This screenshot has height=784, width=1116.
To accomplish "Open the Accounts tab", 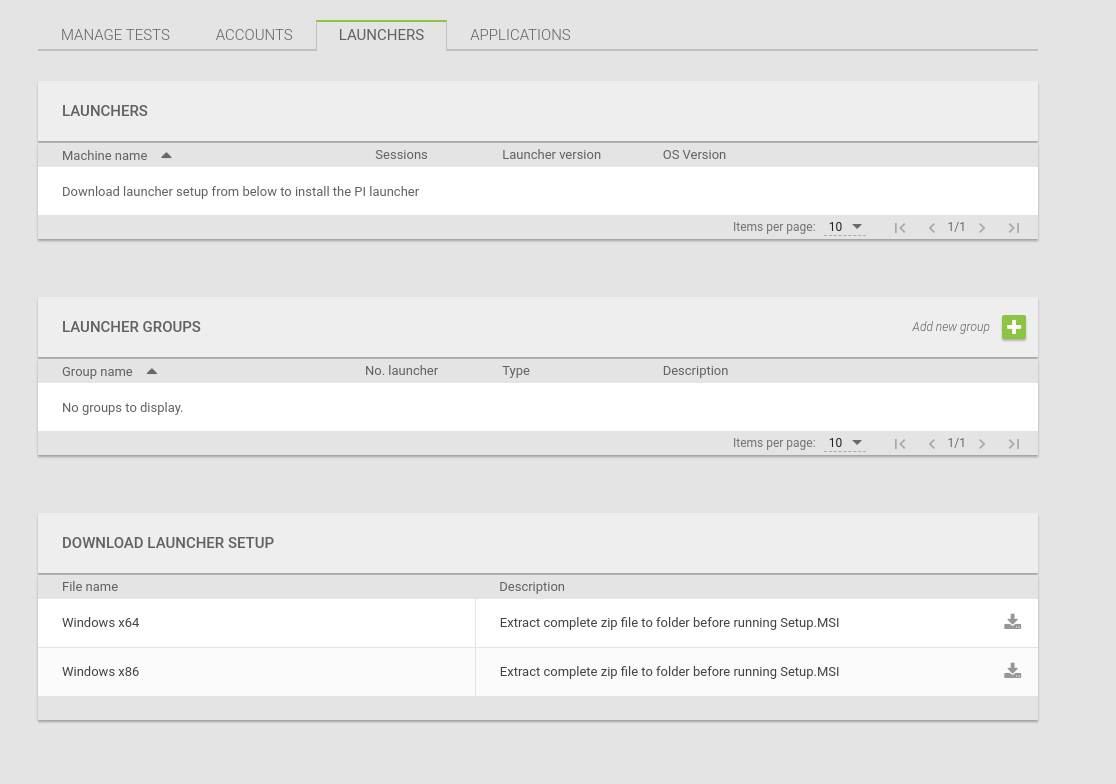I will 254,35.
